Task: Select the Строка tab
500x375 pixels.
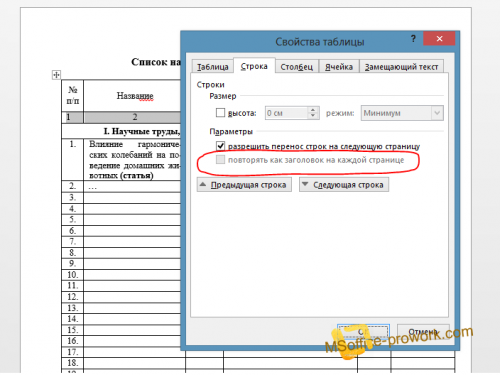Action: (x=254, y=66)
